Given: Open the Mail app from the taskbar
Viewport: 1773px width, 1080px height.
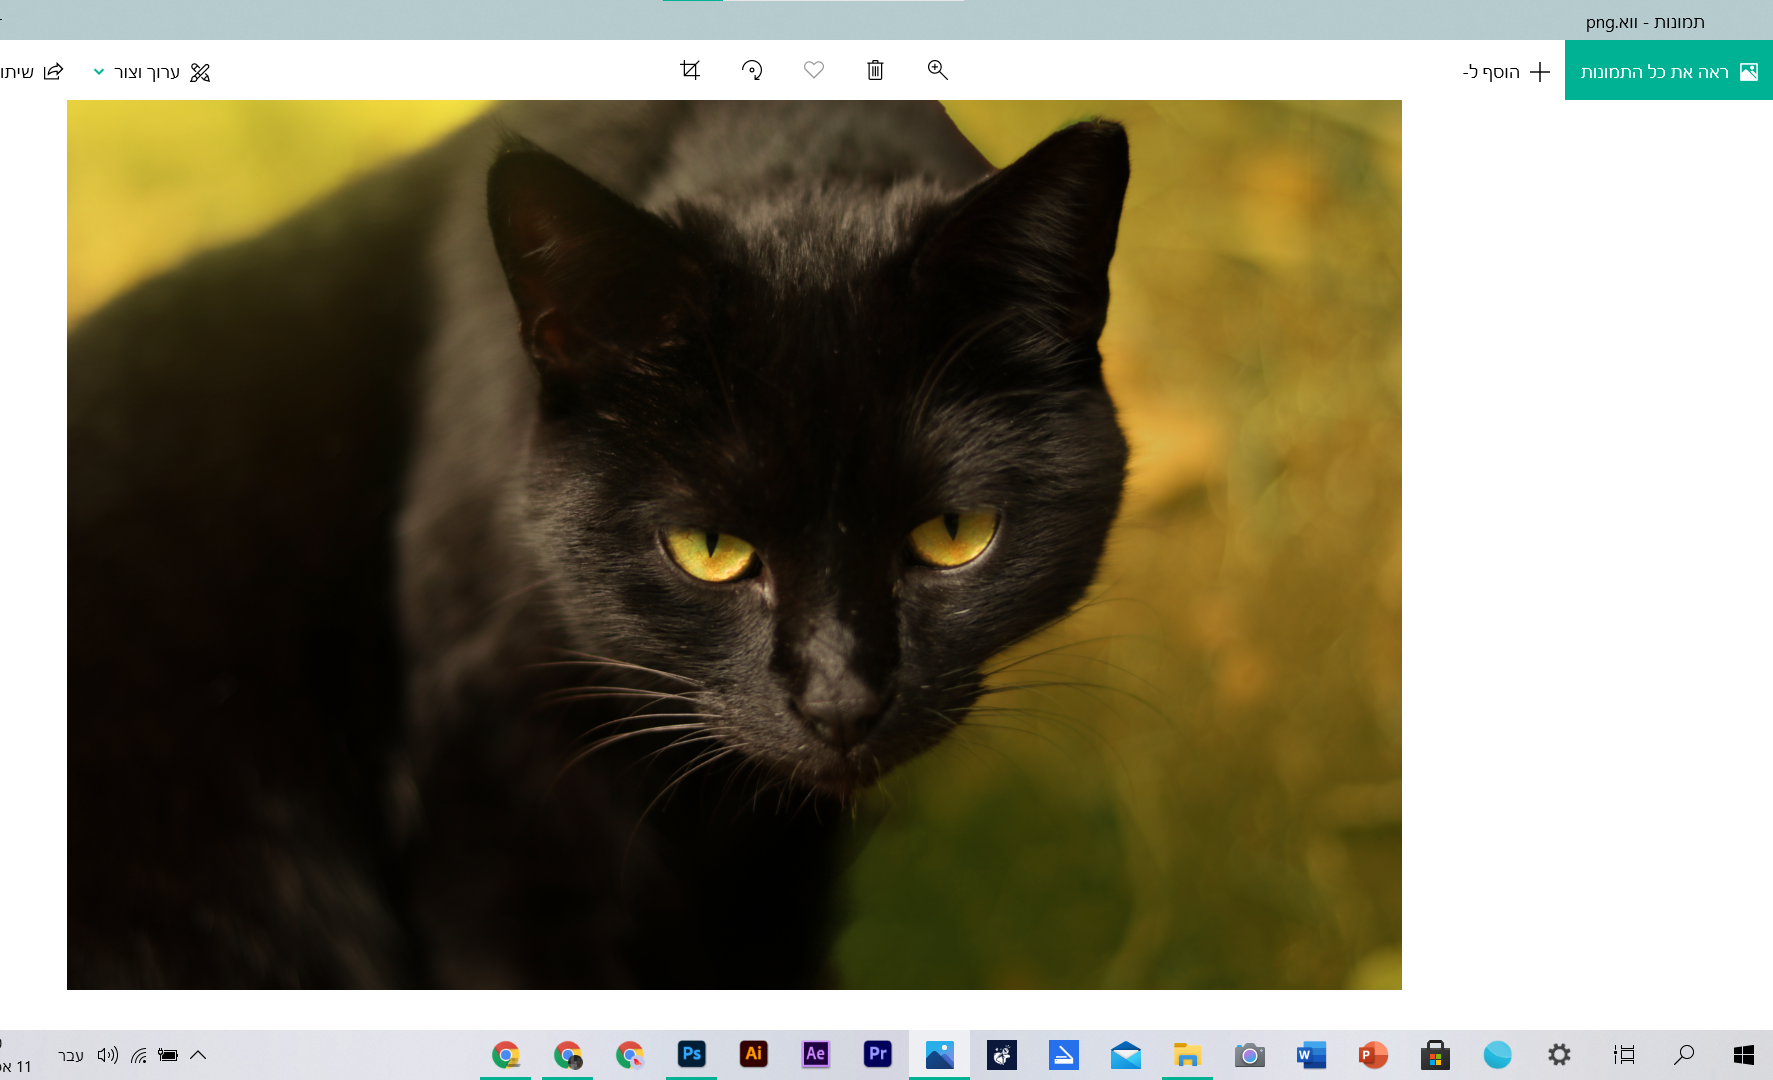Looking at the screenshot, I should (x=1126, y=1054).
